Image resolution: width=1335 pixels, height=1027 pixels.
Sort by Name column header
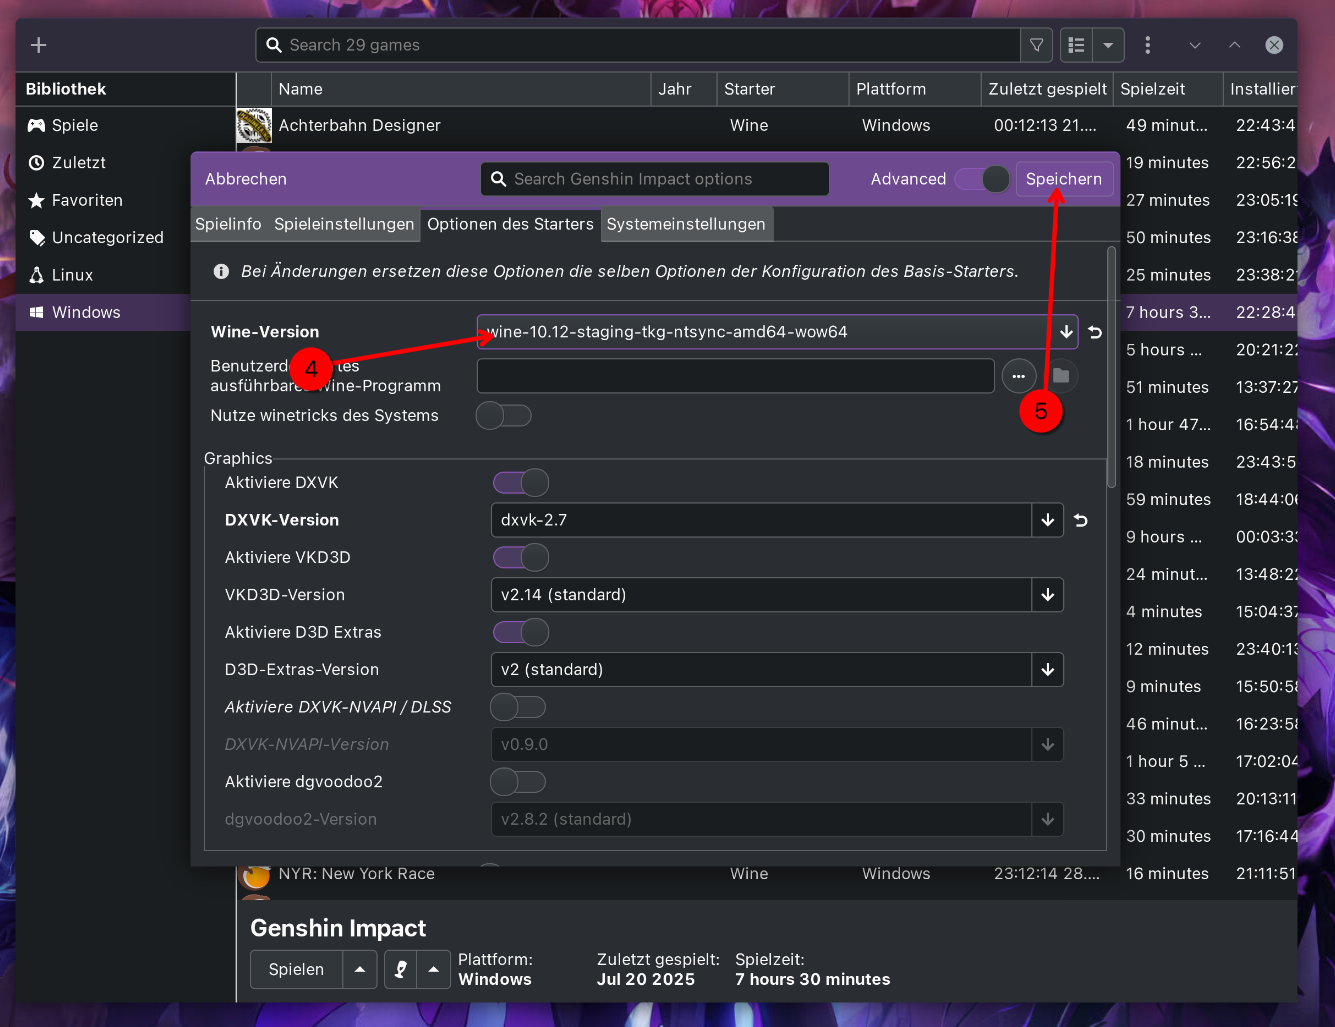point(461,89)
